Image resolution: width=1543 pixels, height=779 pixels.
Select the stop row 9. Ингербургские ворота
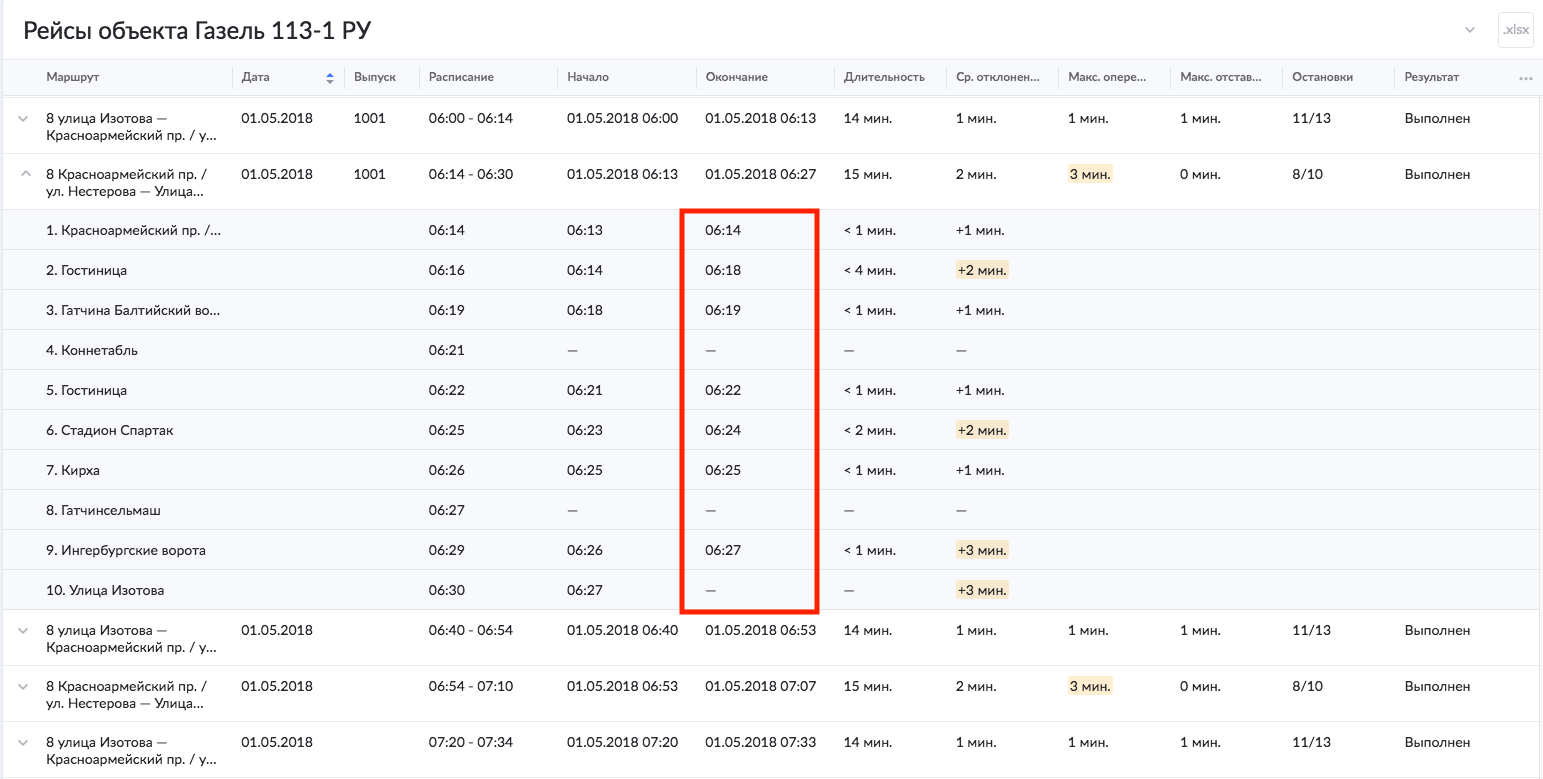tap(126, 550)
